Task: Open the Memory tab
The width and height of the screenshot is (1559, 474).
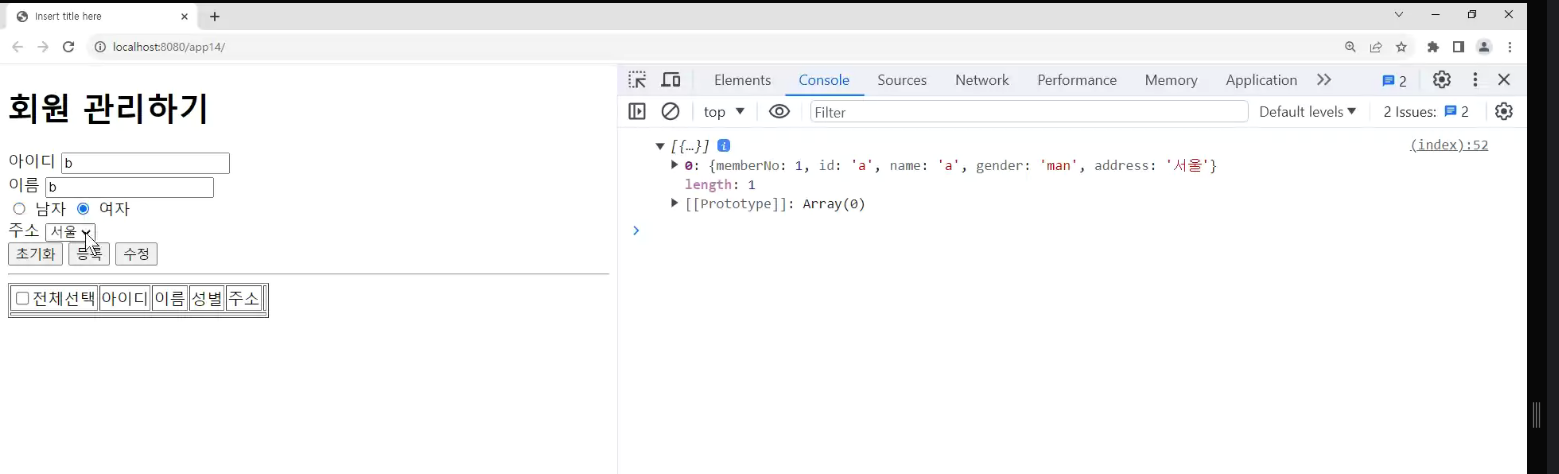Action: [1171, 80]
